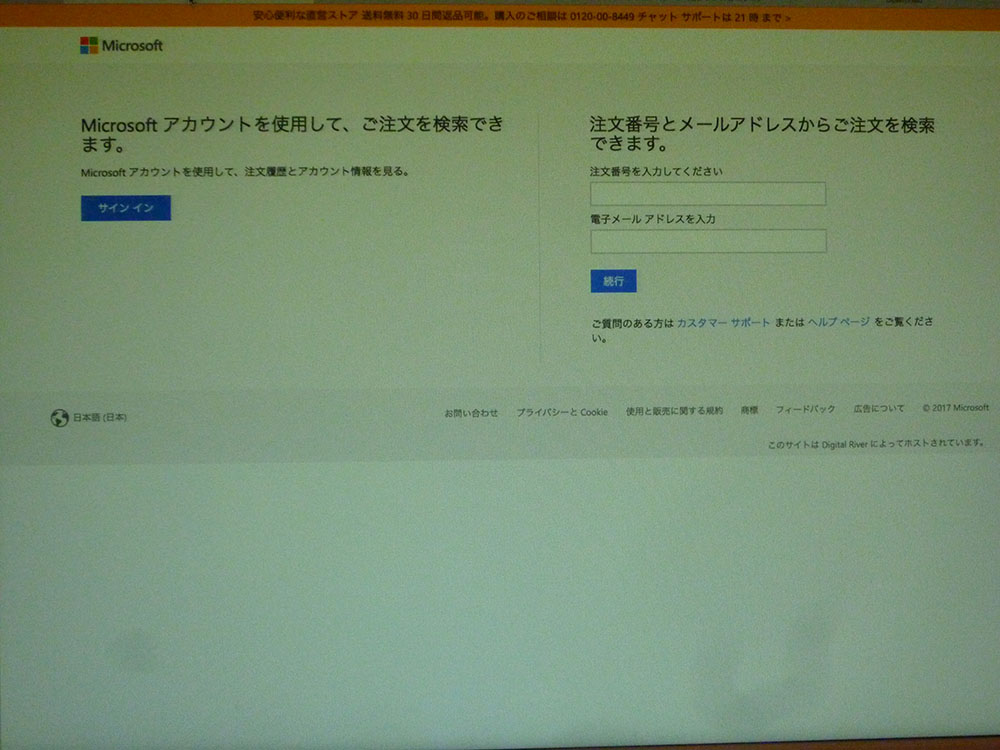Change language via 日本語 (日本) link
The width and height of the screenshot is (1000, 750).
(99, 417)
